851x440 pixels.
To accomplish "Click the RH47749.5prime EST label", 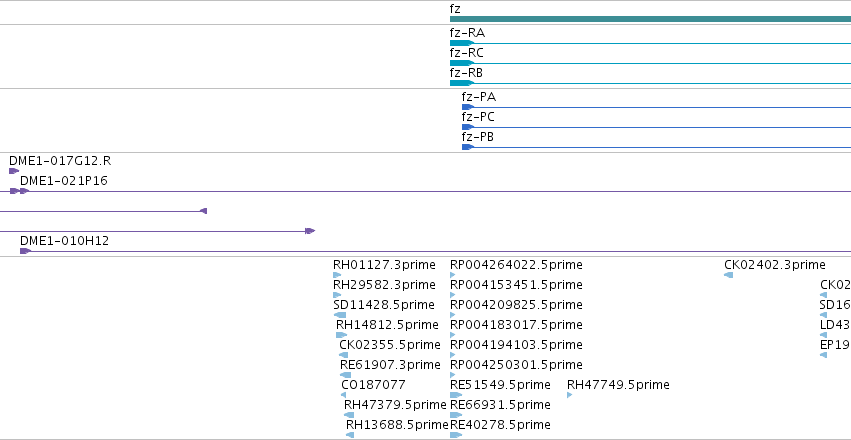I will [618, 385].
